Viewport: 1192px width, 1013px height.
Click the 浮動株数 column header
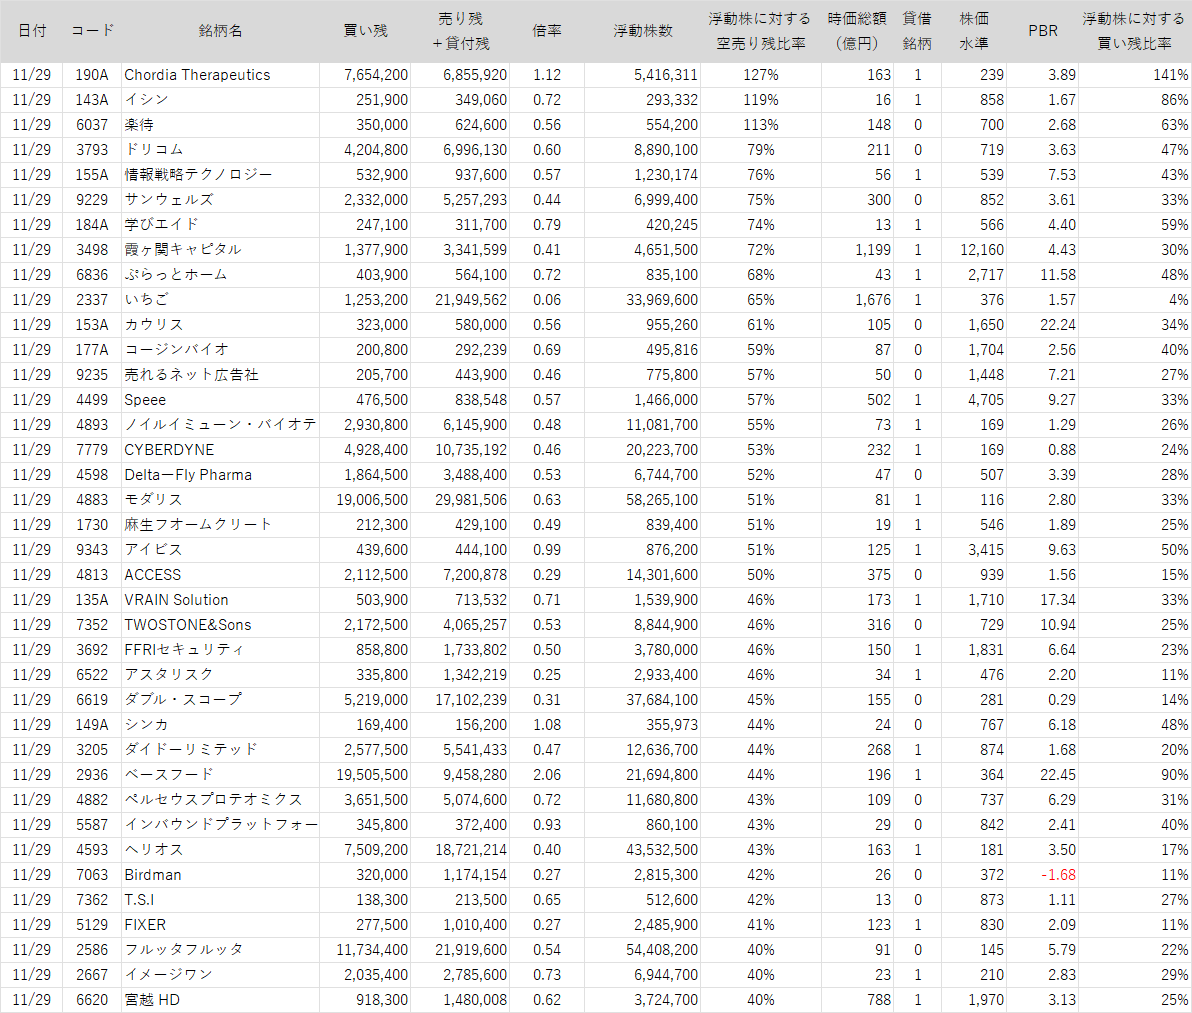click(643, 31)
